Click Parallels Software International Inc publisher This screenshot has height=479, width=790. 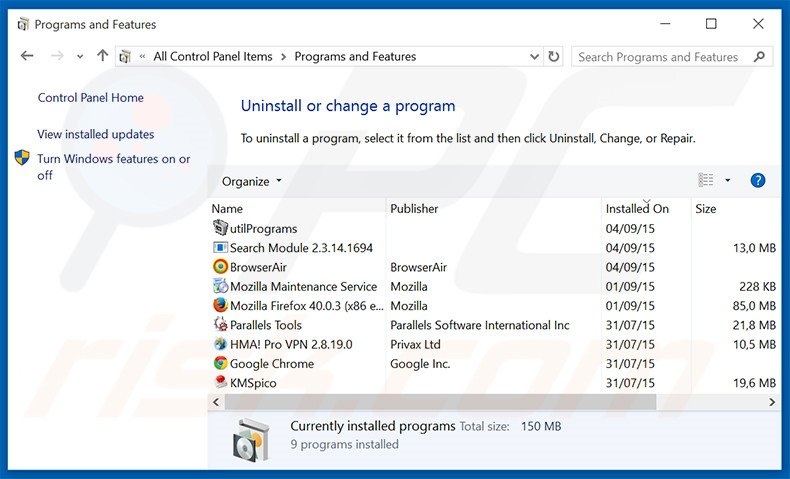pyautogui.click(x=480, y=325)
